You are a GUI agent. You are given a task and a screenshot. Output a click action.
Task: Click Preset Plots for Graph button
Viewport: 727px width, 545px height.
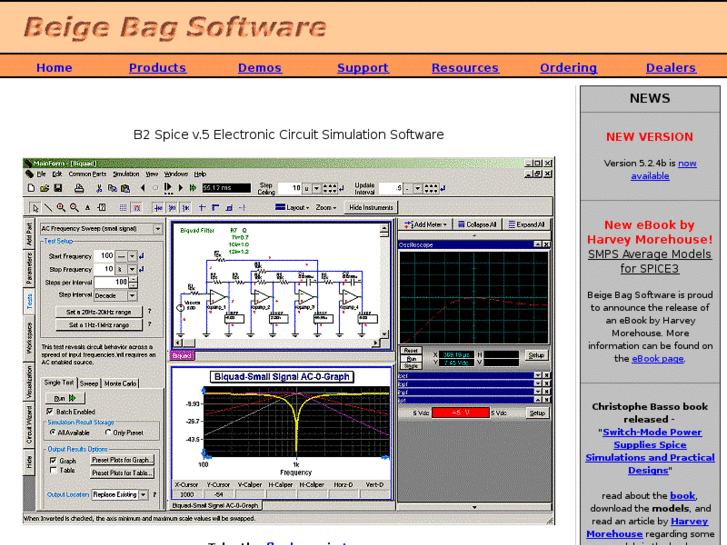click(x=121, y=460)
